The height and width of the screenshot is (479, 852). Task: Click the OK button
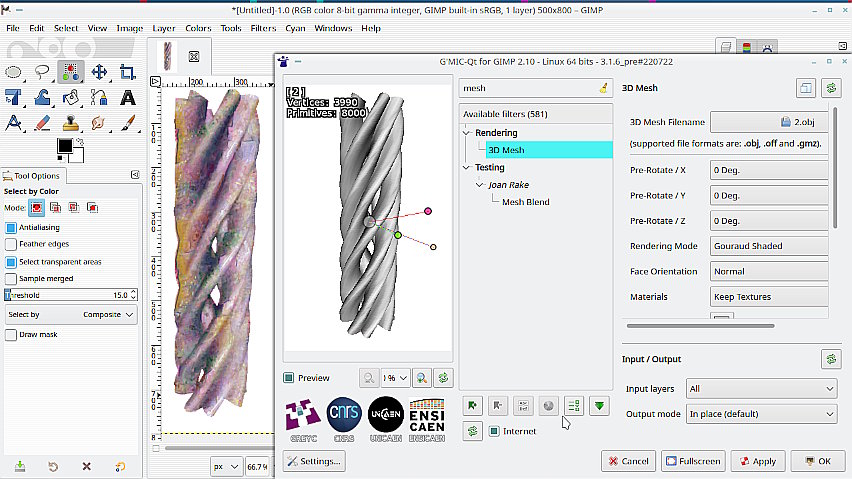coord(818,461)
